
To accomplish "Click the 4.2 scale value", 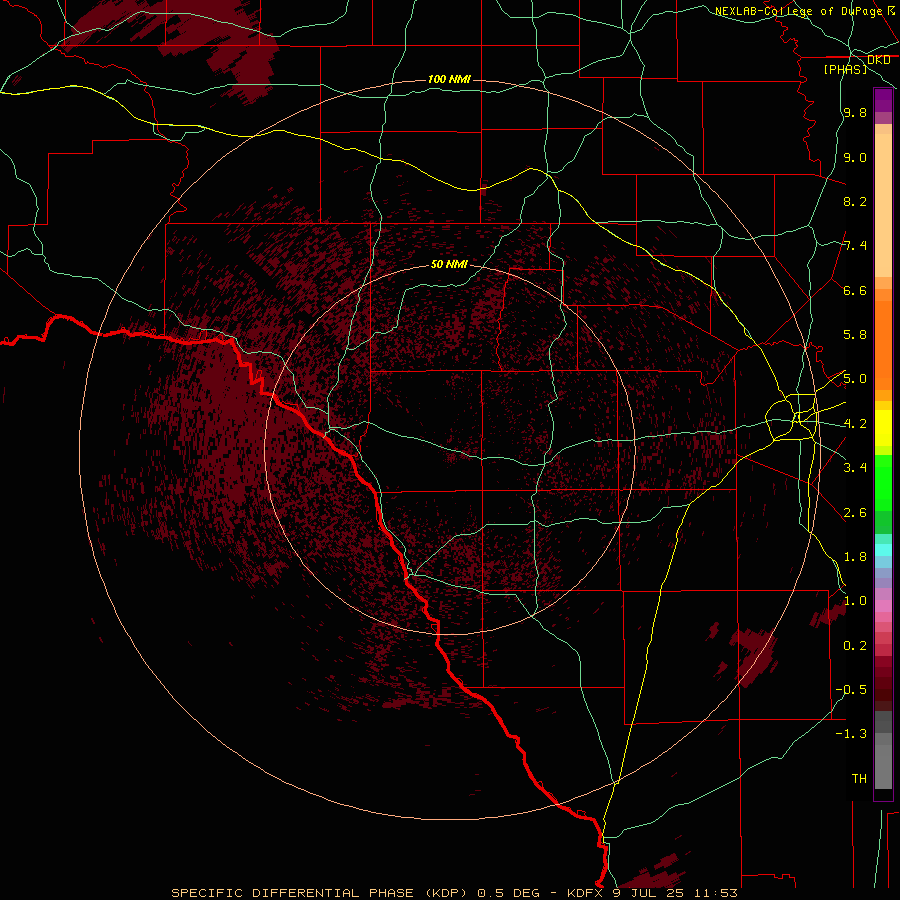I will [x=855, y=424].
